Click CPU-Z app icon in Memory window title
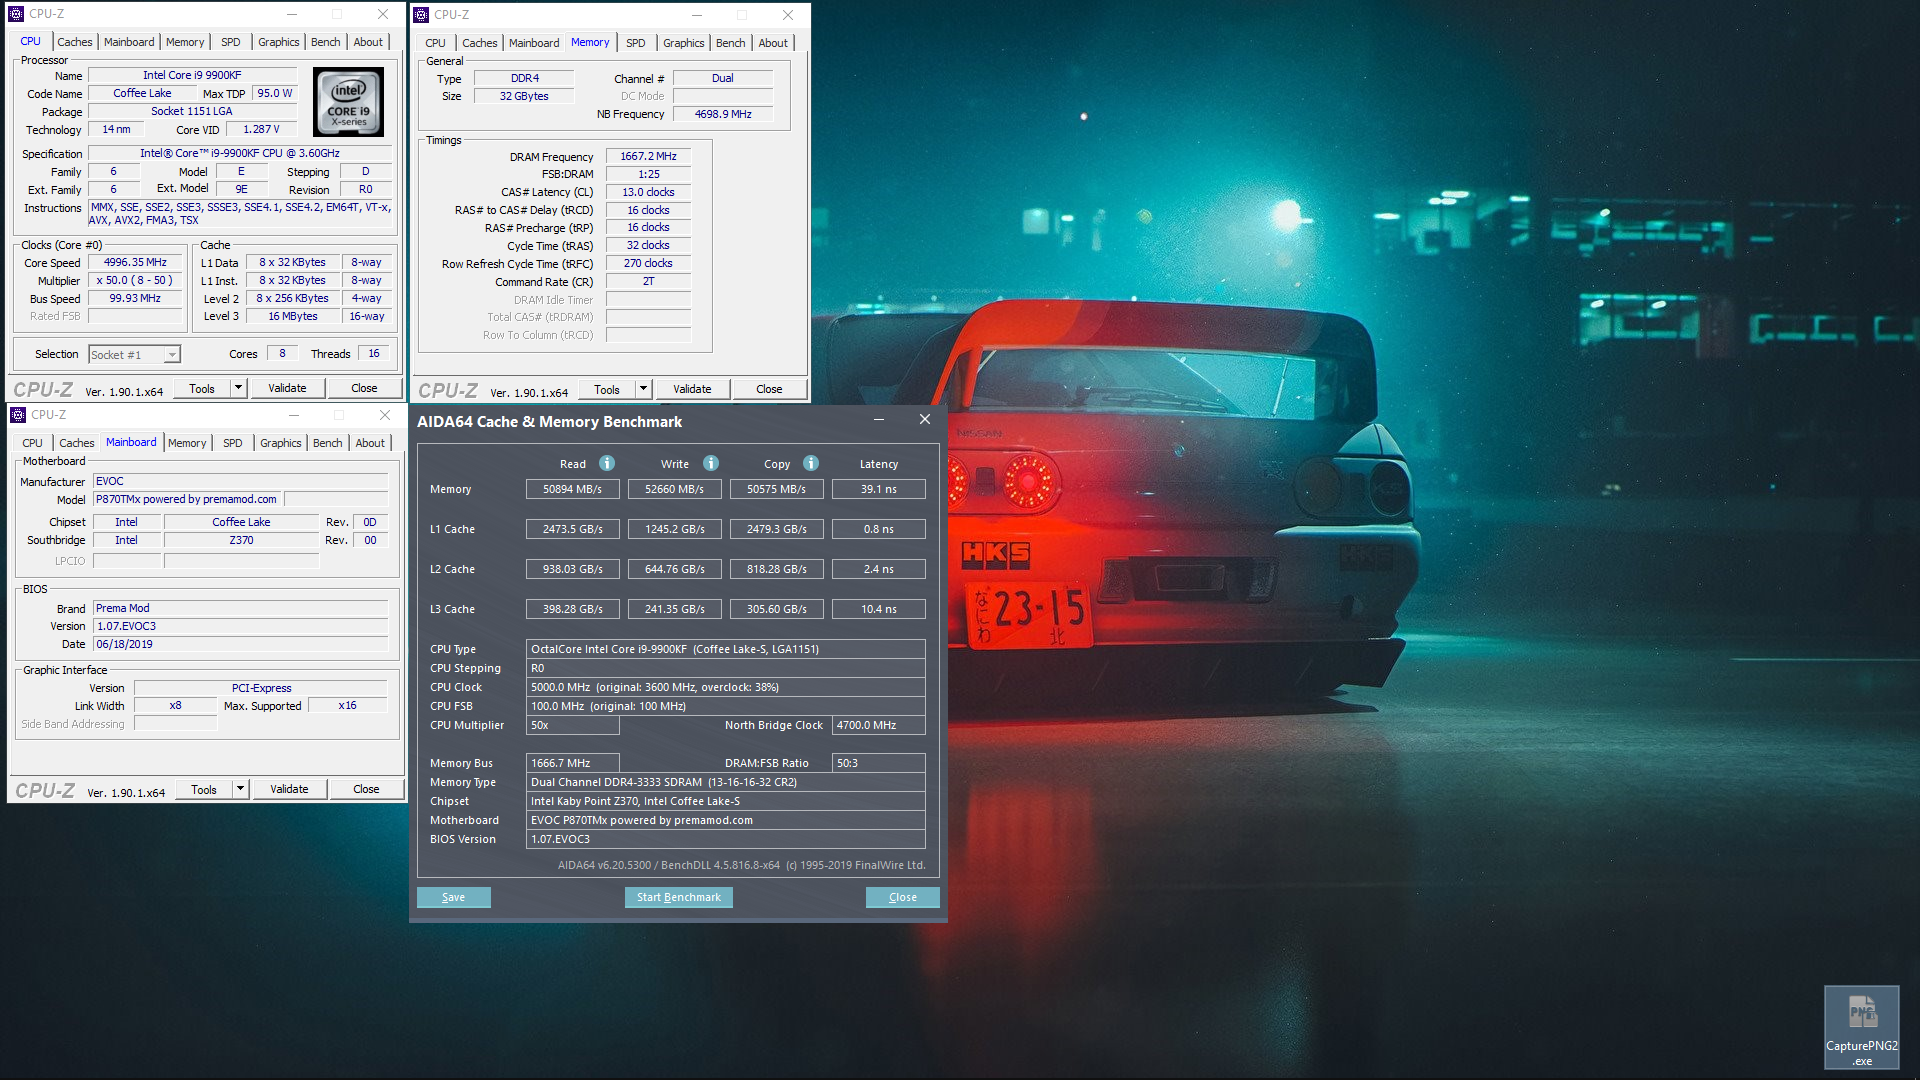The image size is (1920, 1080). (421, 15)
